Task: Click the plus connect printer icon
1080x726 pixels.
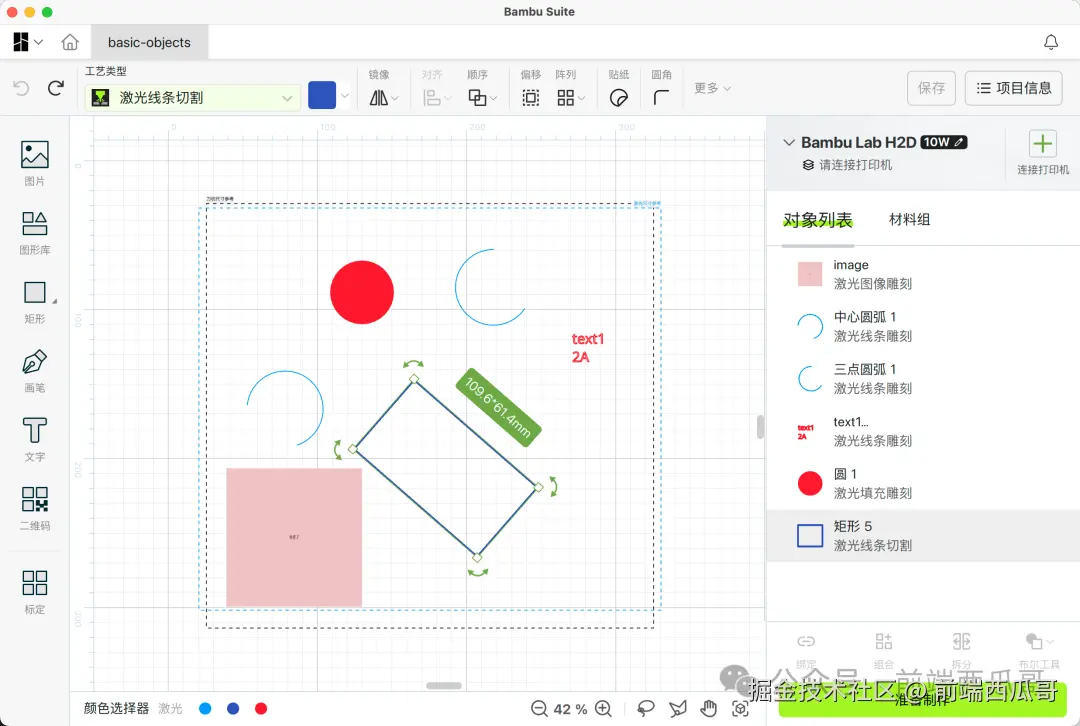Action: click(1043, 144)
